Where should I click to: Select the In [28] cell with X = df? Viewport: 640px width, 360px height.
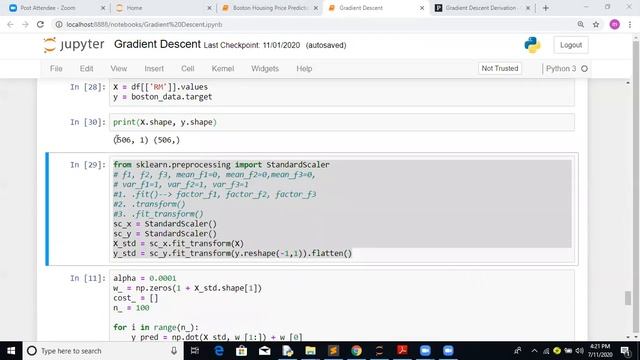pyautogui.click(x=342, y=92)
